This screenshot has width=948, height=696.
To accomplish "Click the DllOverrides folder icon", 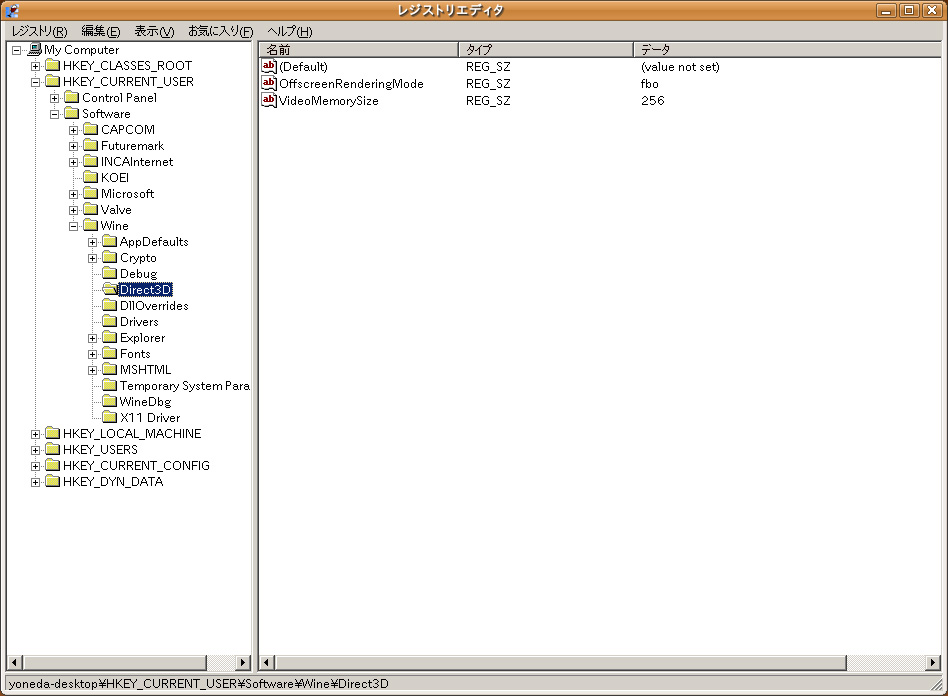I will (109, 306).
